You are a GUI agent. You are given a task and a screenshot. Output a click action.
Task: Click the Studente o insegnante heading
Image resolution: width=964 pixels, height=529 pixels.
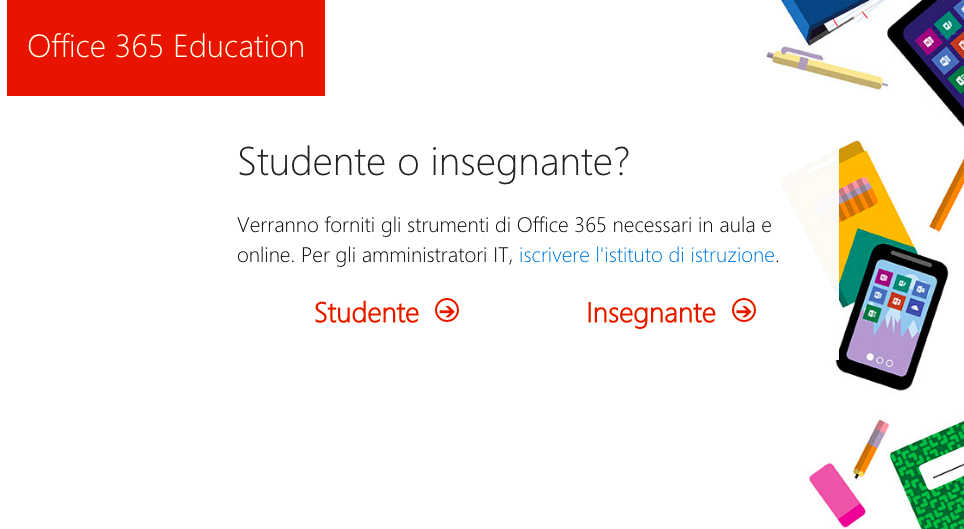click(x=433, y=162)
